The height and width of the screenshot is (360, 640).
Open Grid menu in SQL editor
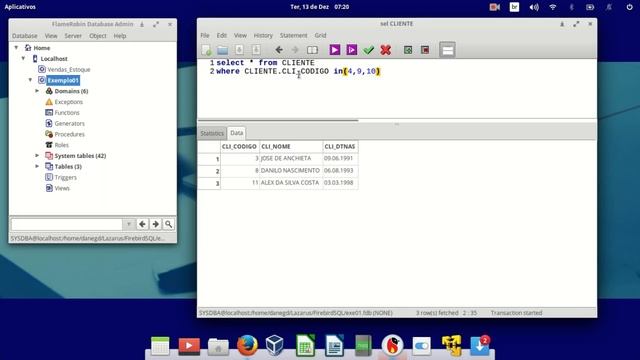click(320, 36)
